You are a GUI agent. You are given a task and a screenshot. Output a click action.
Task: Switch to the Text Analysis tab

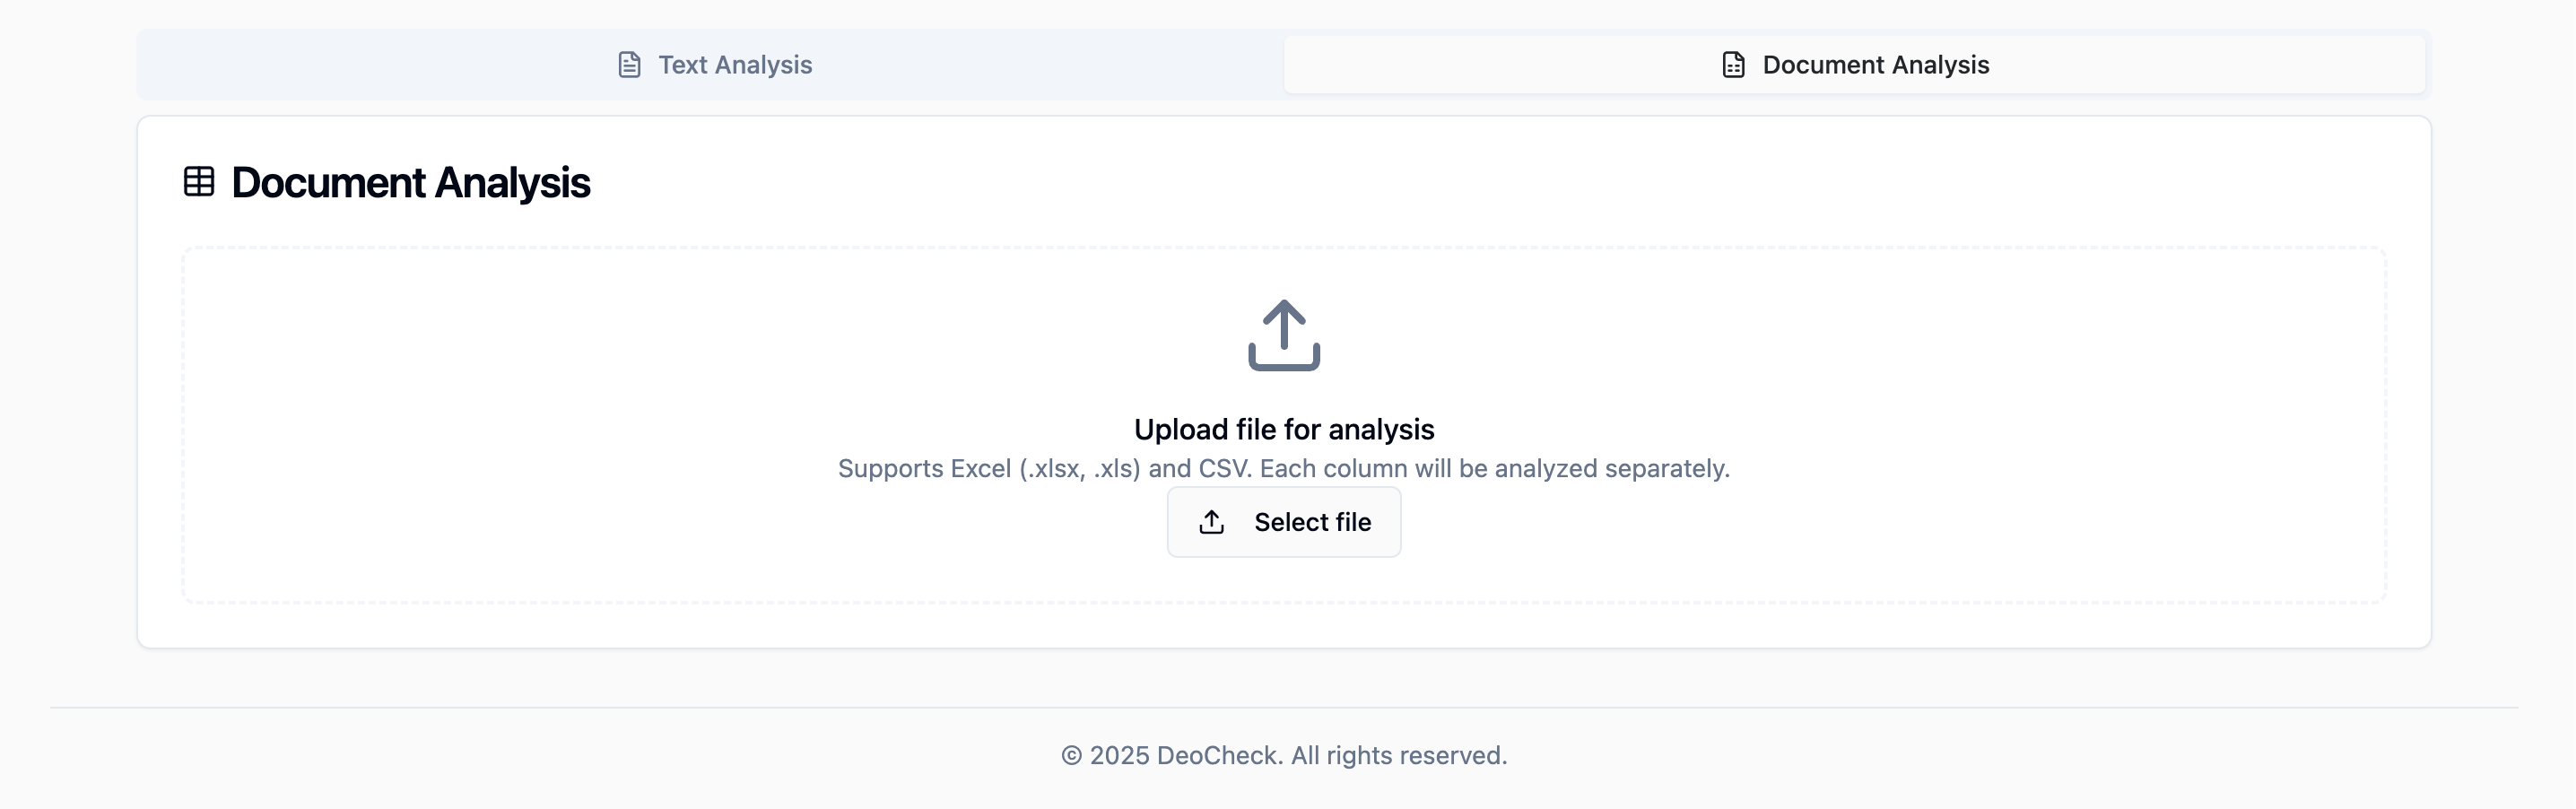pyautogui.click(x=714, y=65)
